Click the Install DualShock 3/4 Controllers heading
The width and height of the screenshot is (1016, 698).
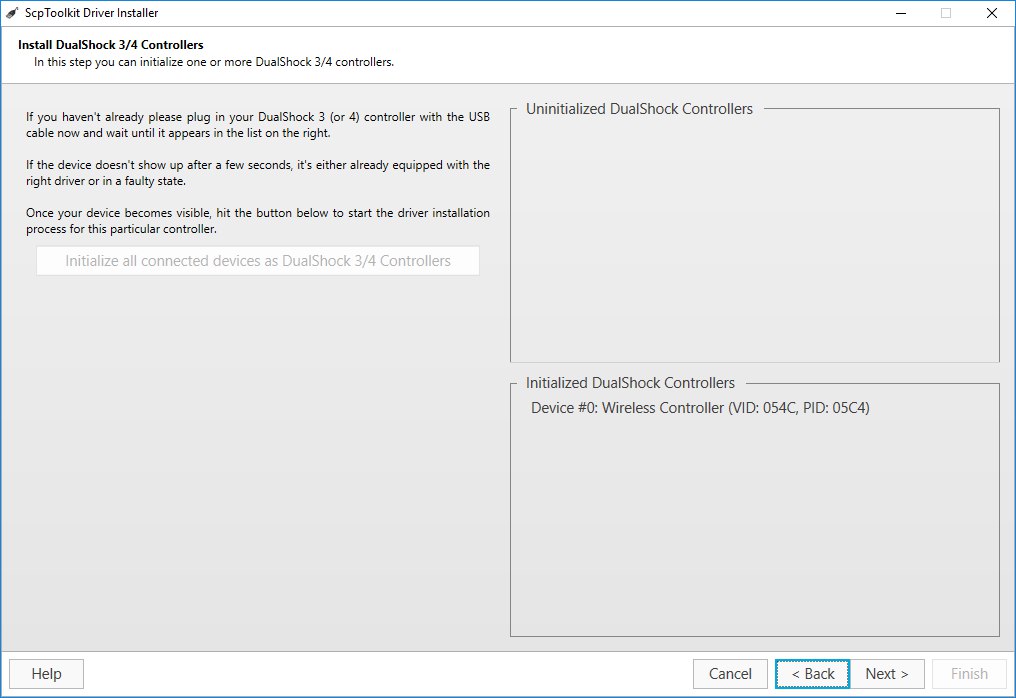coord(111,45)
